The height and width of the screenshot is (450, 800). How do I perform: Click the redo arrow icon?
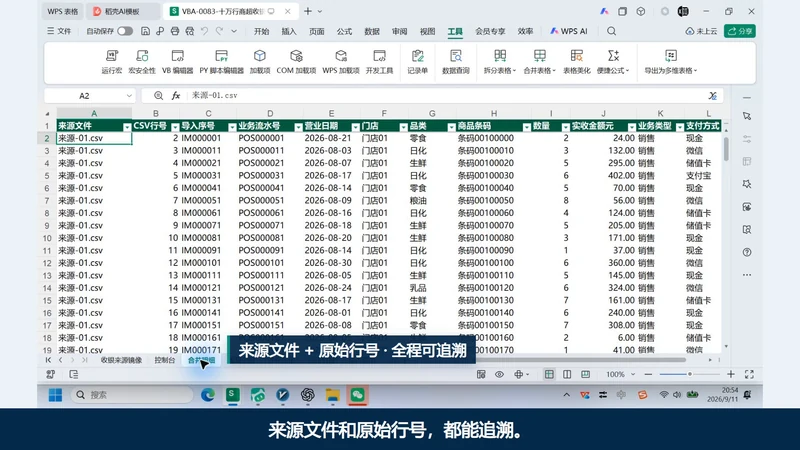[219, 31]
